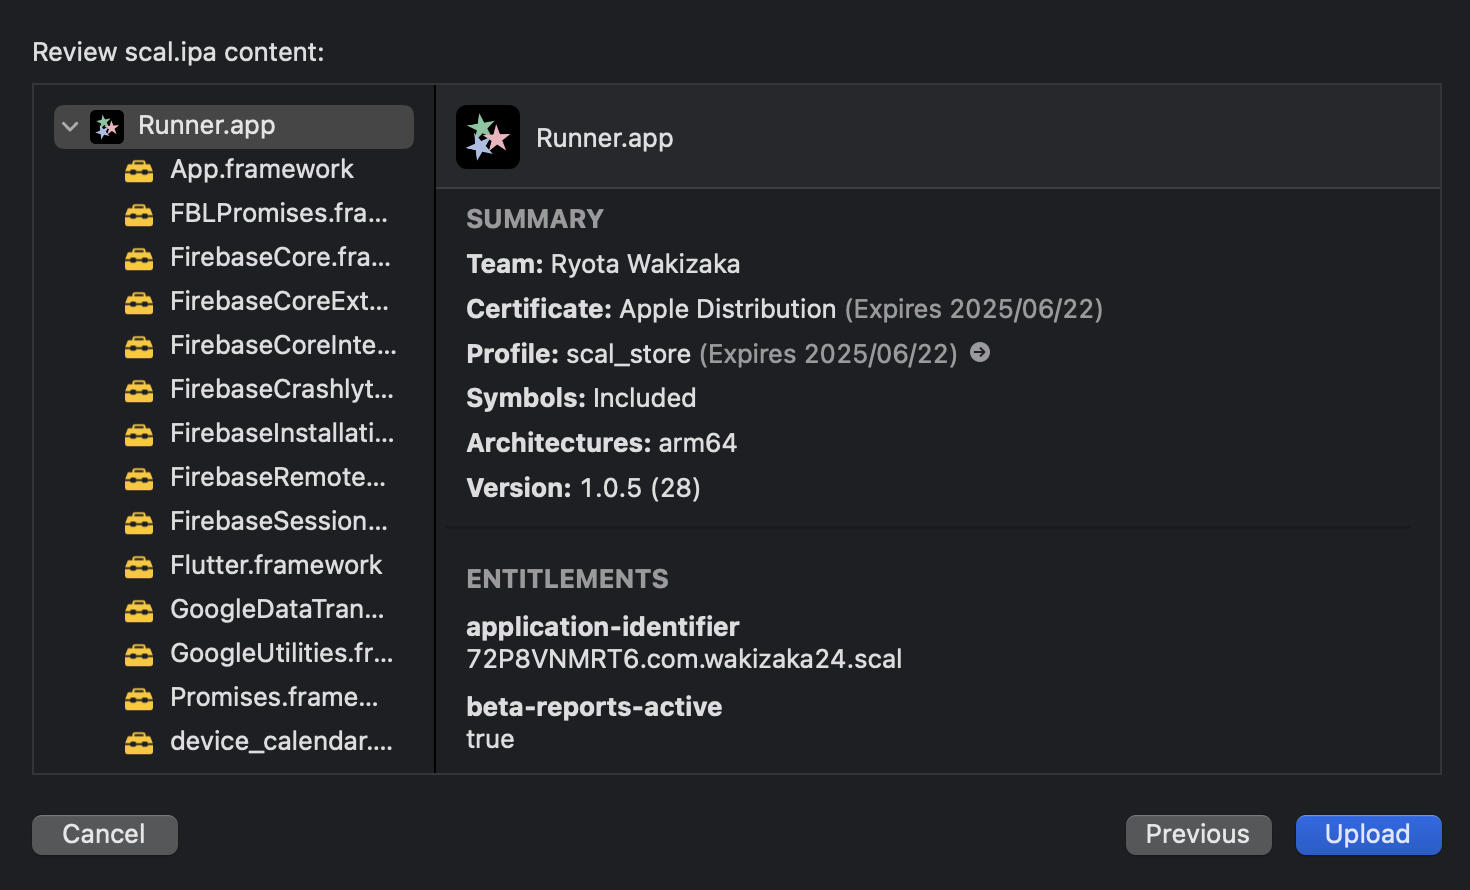This screenshot has height=890, width=1470.
Task: Click the FirebaseCoreInte... toolbox icon
Action: [139, 347]
